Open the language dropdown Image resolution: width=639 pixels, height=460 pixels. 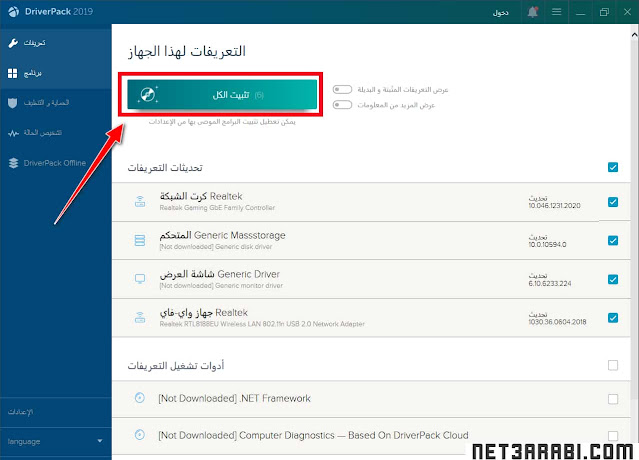tap(55, 441)
